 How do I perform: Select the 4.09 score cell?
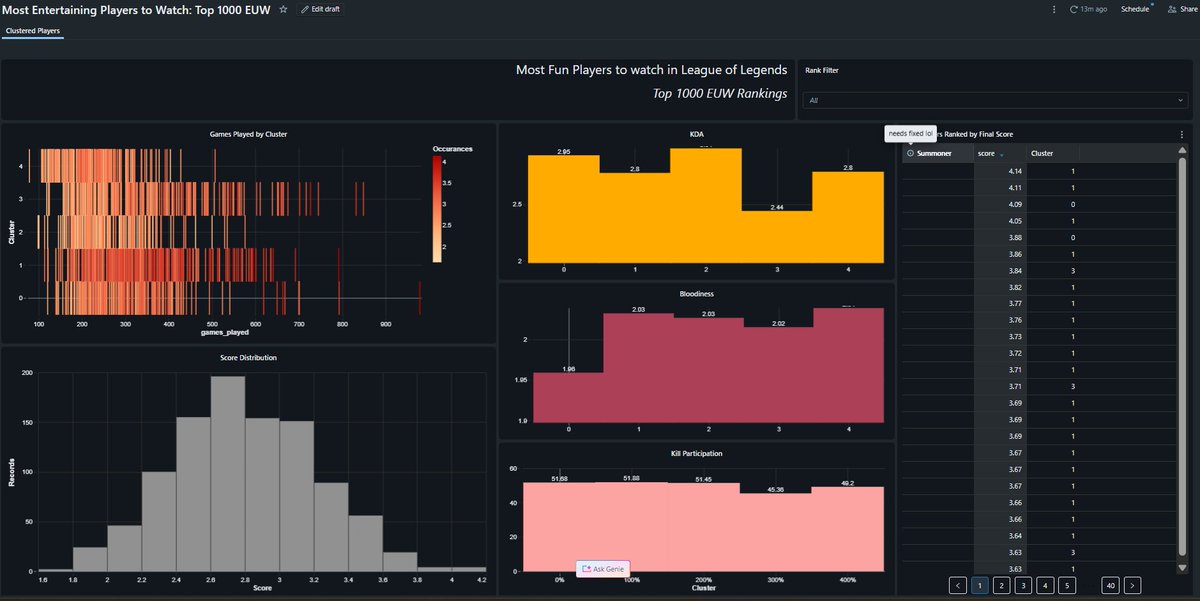(x=1001, y=205)
